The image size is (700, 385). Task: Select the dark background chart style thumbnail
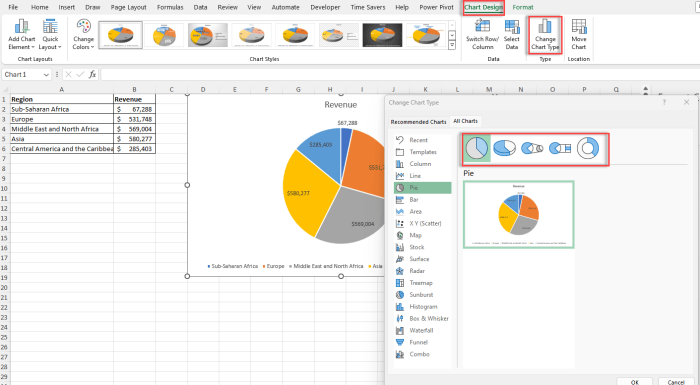click(382, 35)
